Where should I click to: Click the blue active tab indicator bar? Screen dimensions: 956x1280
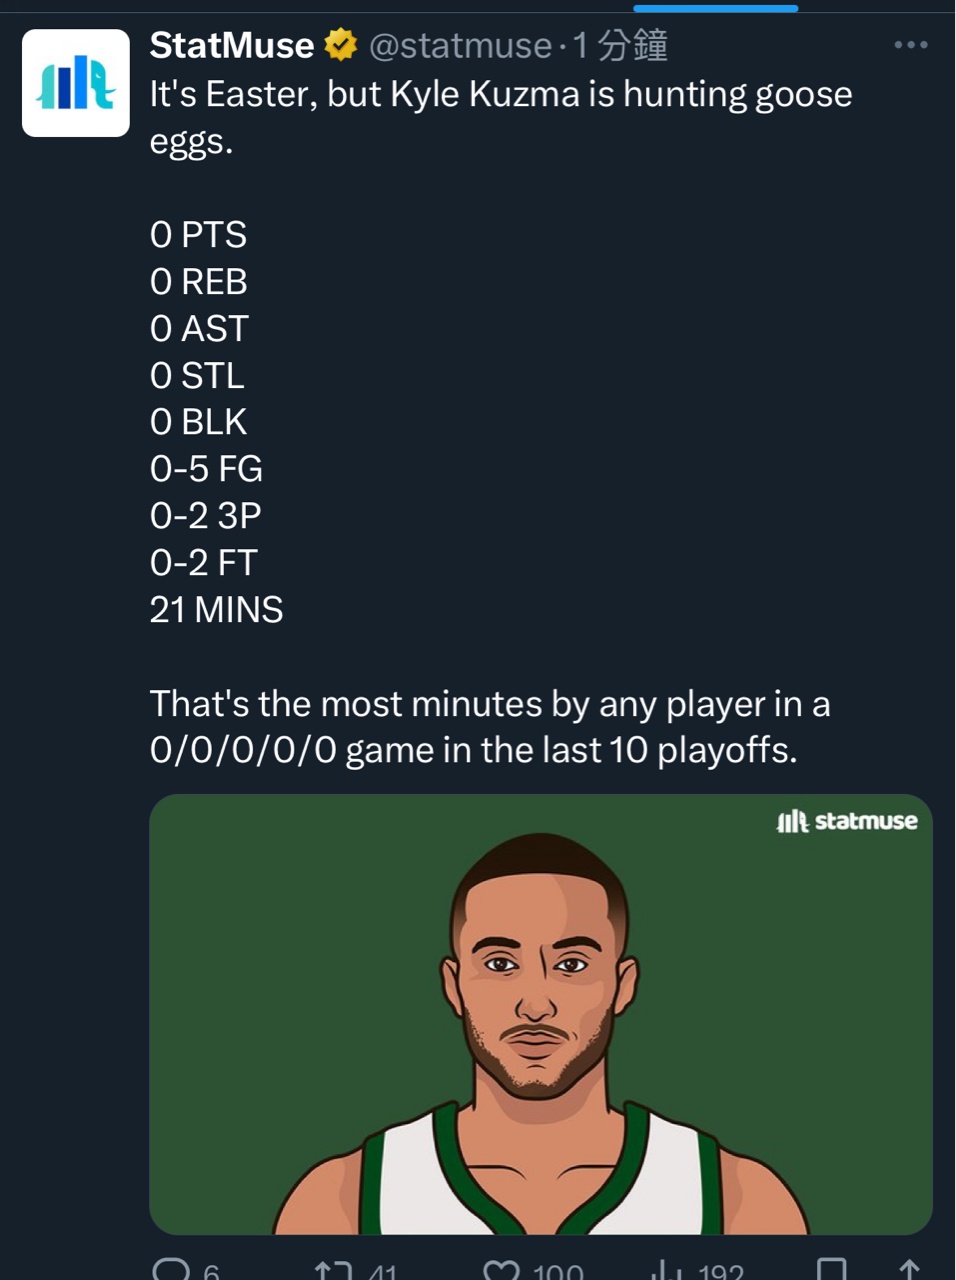click(x=715, y=8)
